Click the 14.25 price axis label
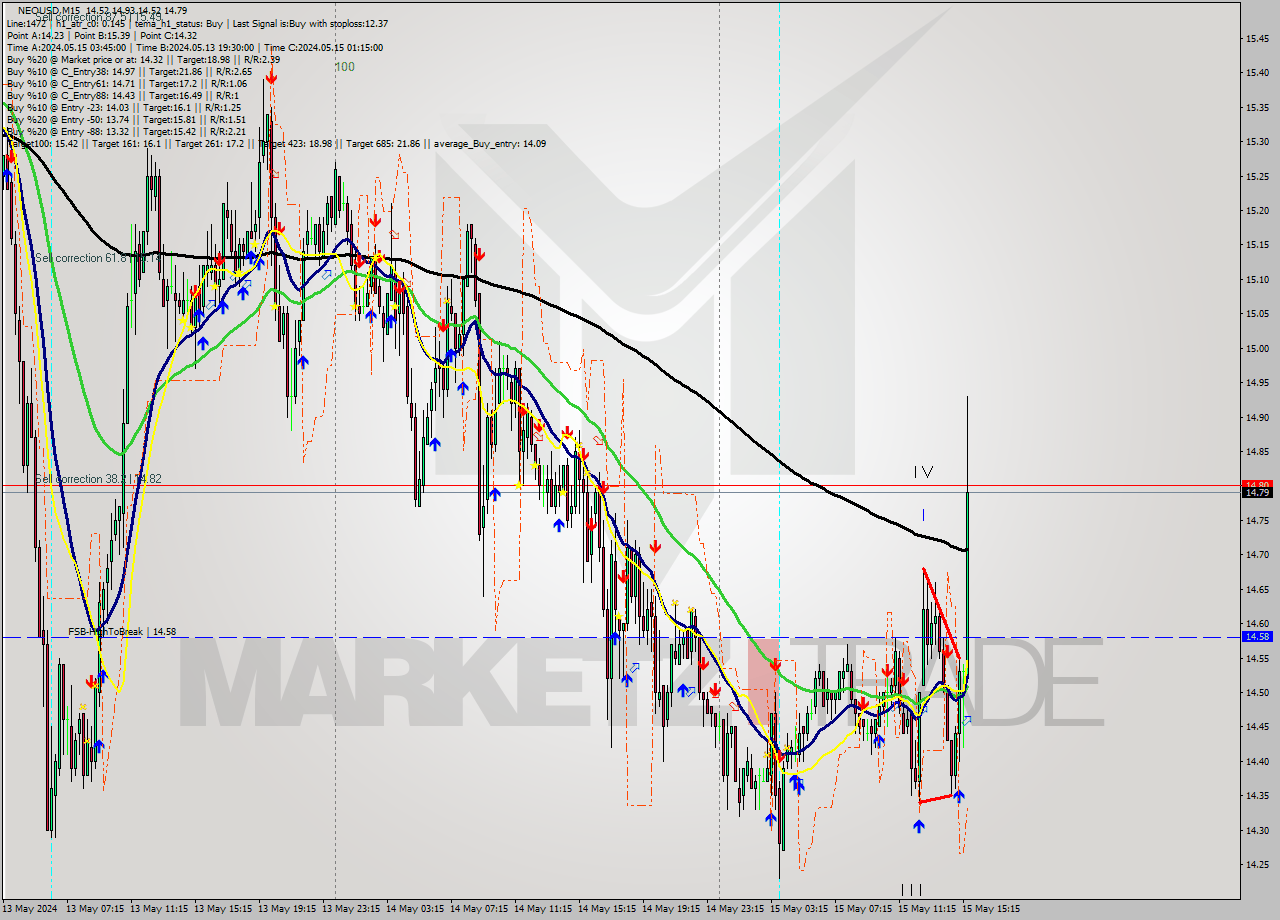Image resolution: width=1280 pixels, height=920 pixels. 1257,864
